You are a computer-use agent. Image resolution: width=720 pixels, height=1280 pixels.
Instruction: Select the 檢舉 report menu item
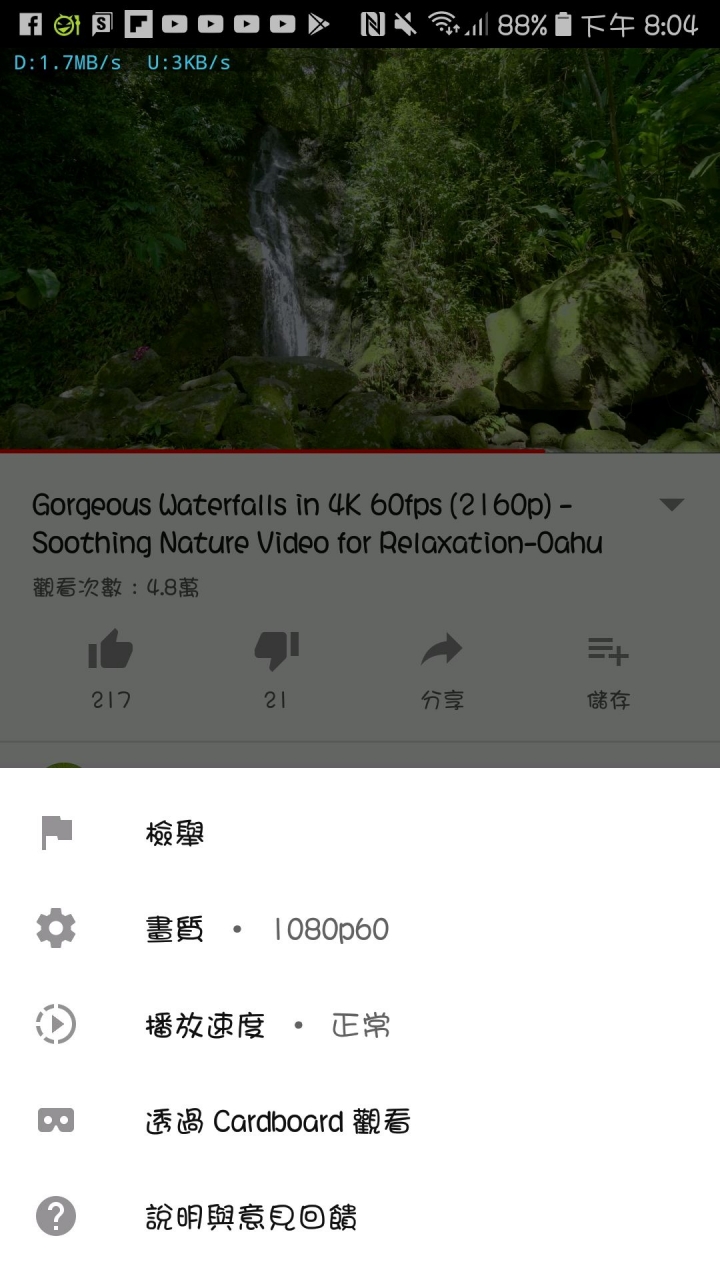click(360, 833)
